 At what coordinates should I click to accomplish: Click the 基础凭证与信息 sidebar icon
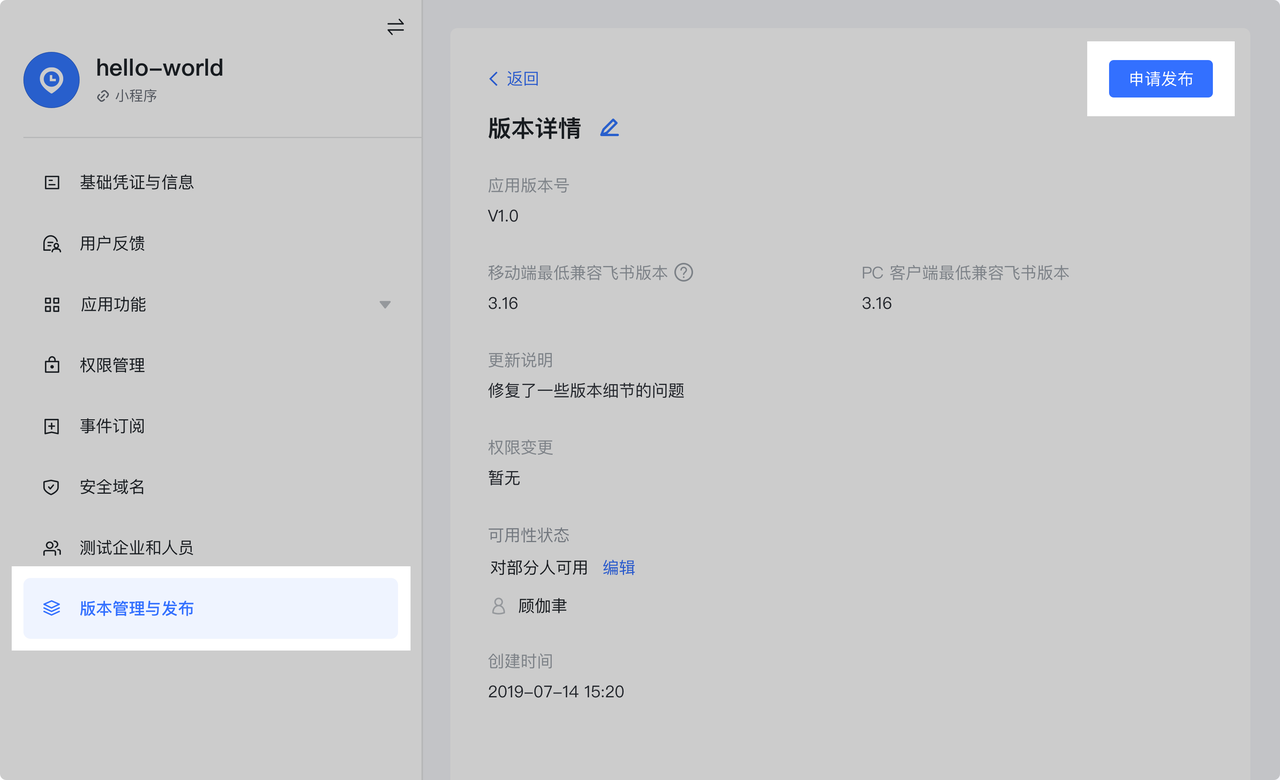(x=52, y=183)
